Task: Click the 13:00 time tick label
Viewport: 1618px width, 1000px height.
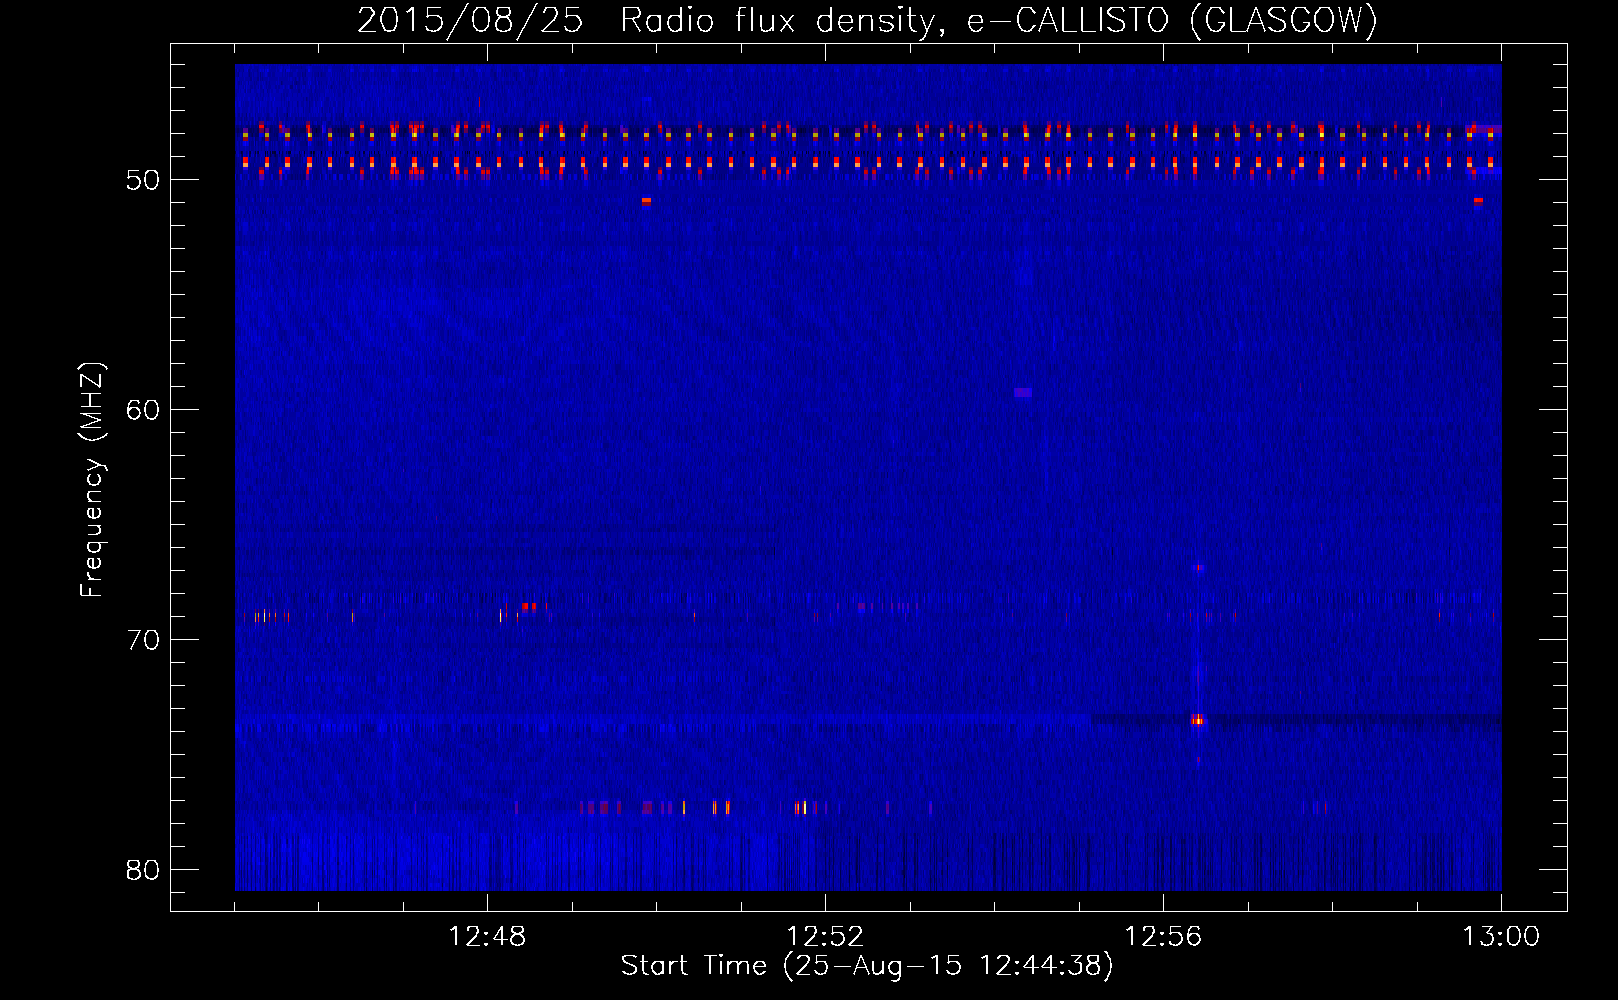Action: pos(1501,937)
